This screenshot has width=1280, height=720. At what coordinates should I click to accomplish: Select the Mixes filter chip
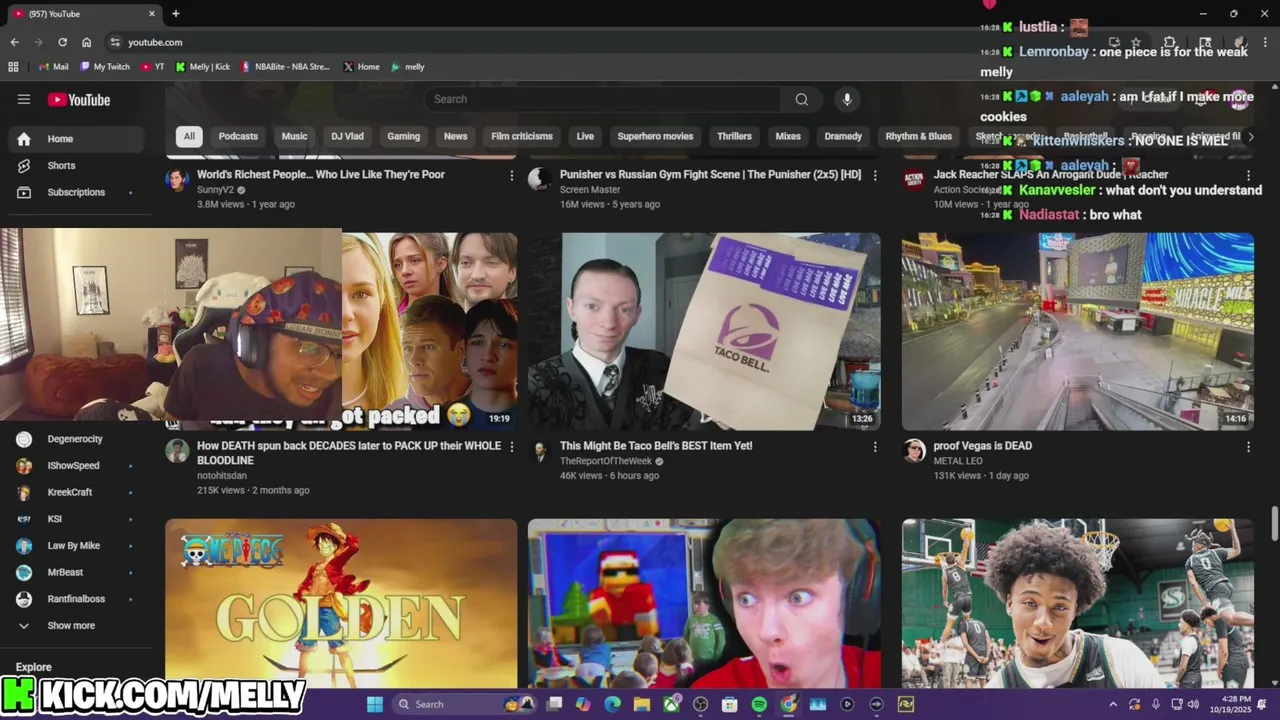pyautogui.click(x=788, y=136)
